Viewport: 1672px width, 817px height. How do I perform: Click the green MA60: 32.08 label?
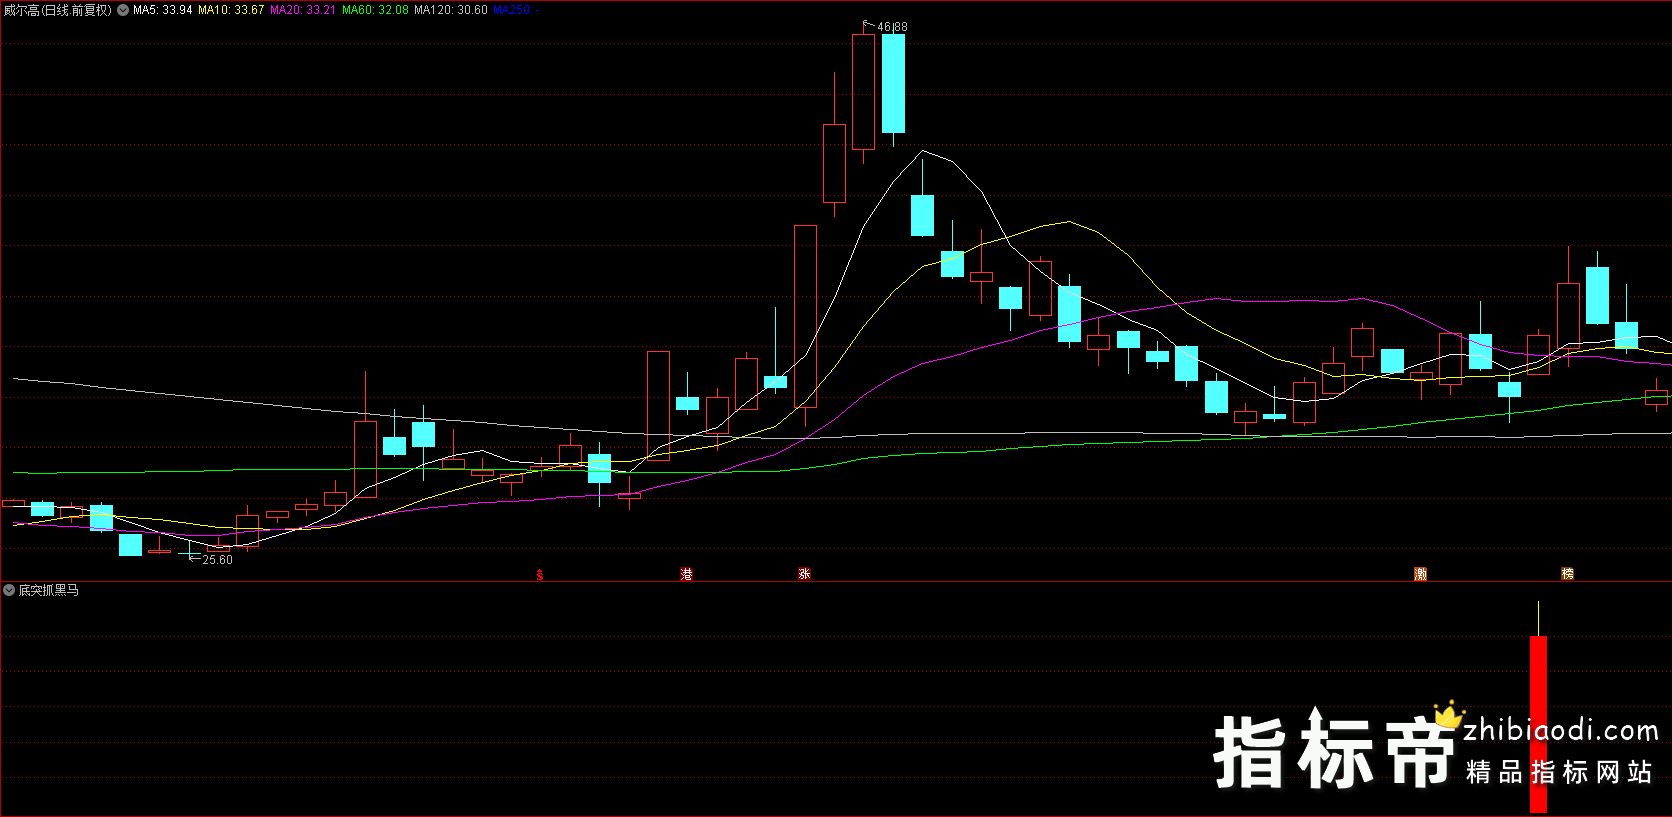pos(375,10)
